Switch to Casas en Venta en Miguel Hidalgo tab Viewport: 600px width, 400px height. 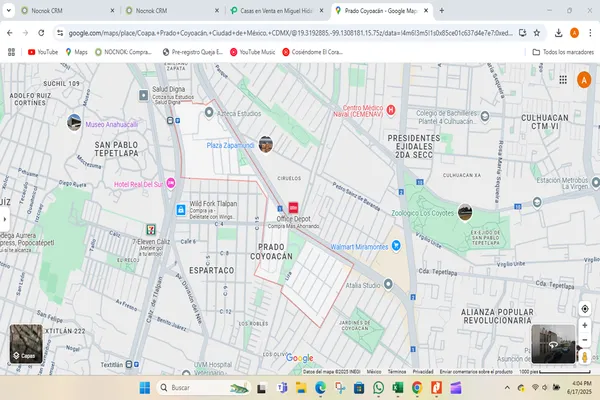point(277,11)
